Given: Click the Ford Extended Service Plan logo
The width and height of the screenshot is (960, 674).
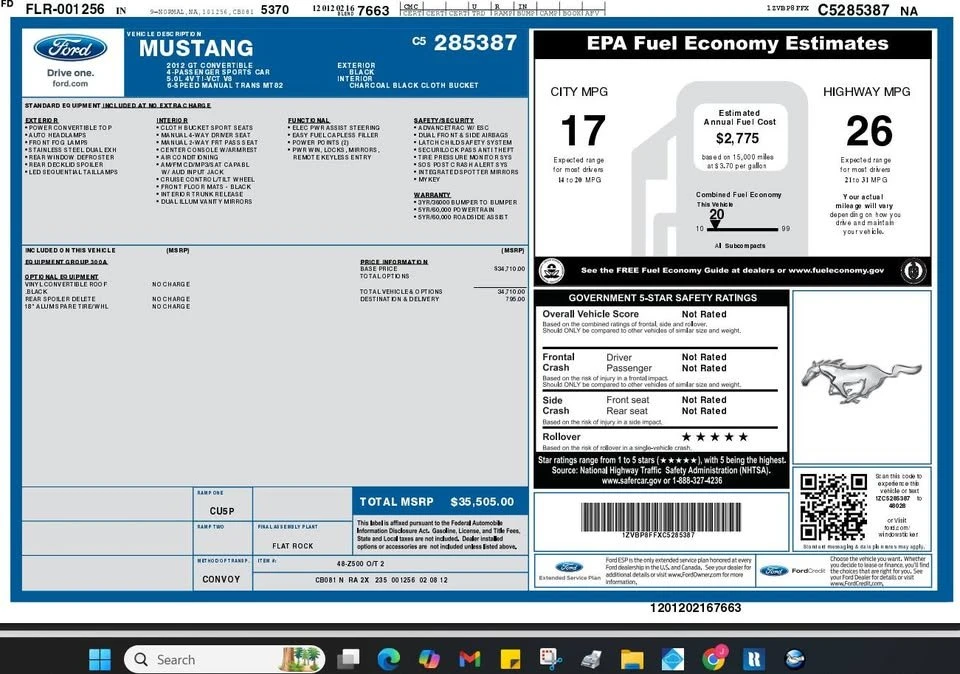Looking at the screenshot, I should coord(569,571).
